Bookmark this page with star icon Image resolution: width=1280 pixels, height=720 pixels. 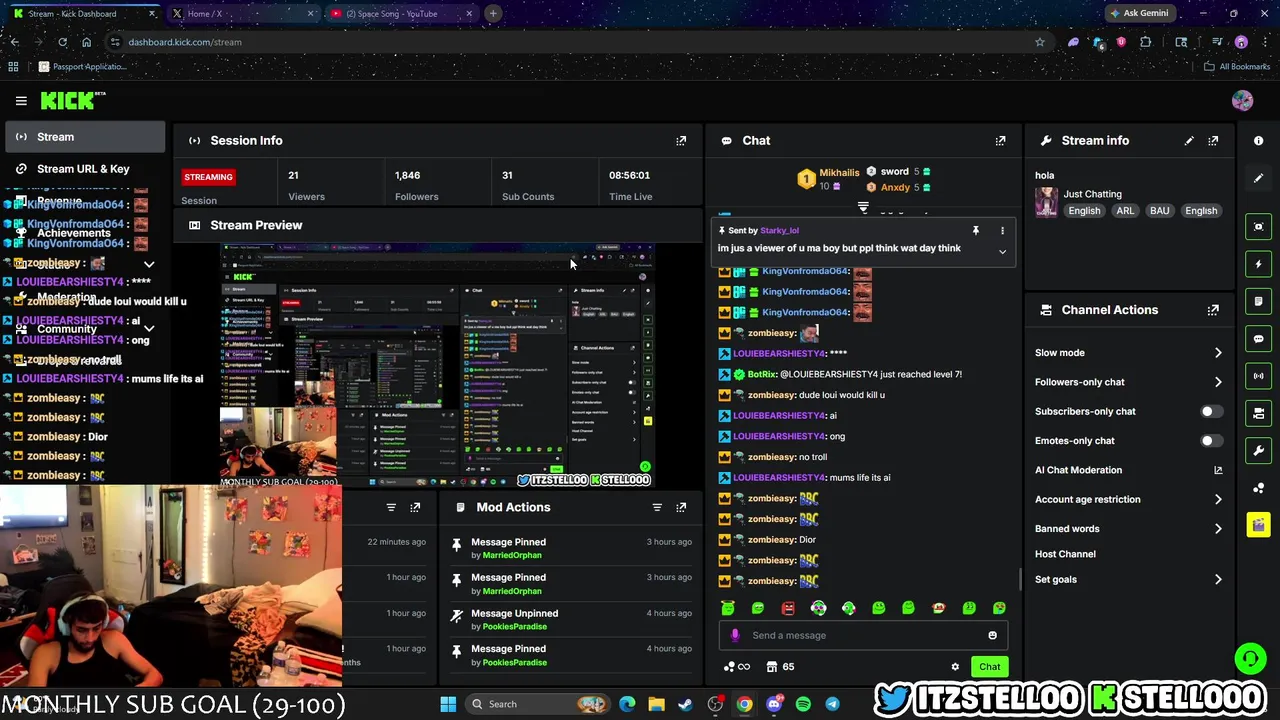click(1040, 42)
